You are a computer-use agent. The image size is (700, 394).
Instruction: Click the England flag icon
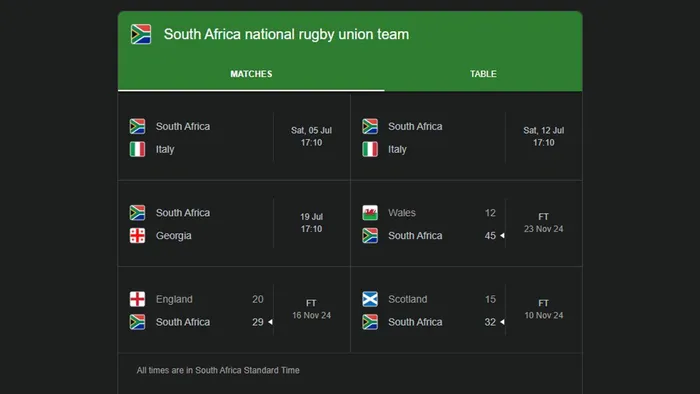(x=138, y=299)
